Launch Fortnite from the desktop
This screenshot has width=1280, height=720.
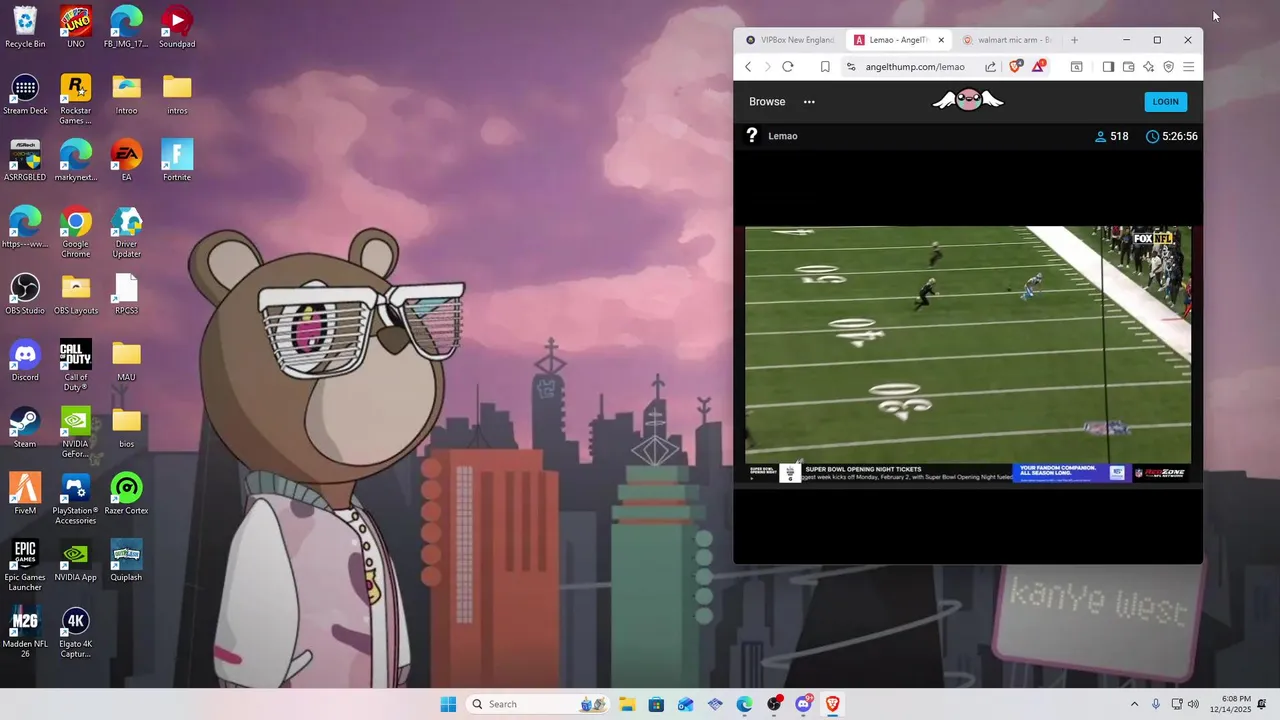177,160
